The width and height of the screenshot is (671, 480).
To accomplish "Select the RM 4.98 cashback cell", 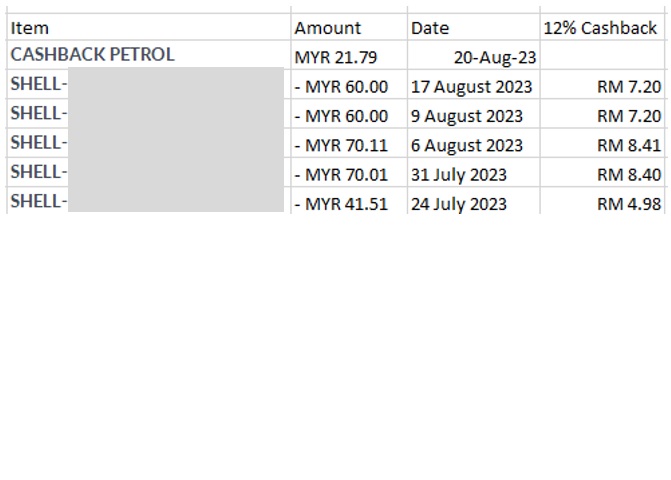I will pyautogui.click(x=603, y=201).
